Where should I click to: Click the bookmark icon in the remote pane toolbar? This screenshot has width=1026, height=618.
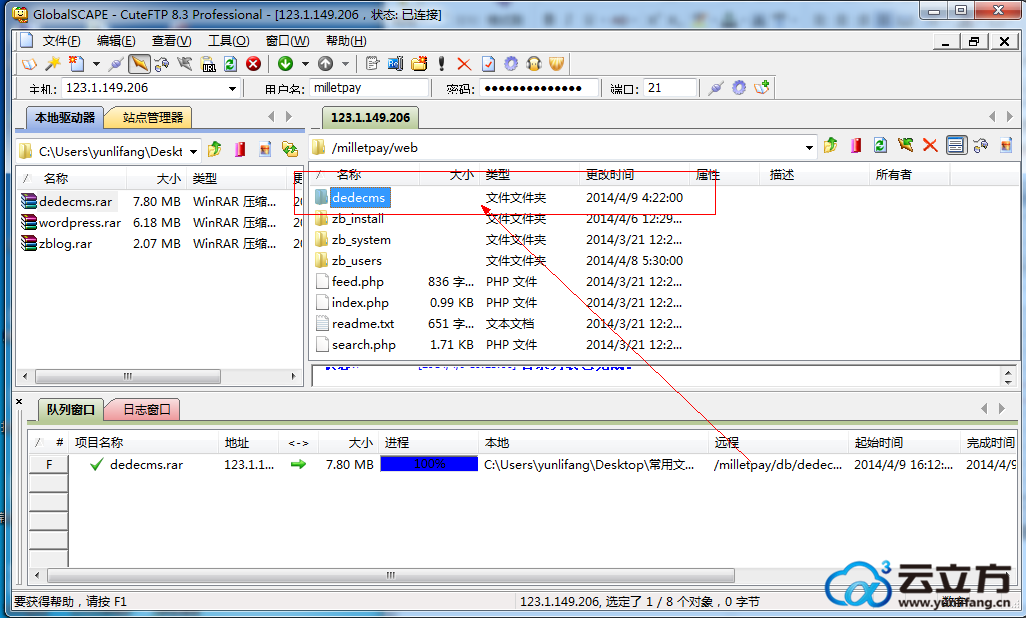856,145
